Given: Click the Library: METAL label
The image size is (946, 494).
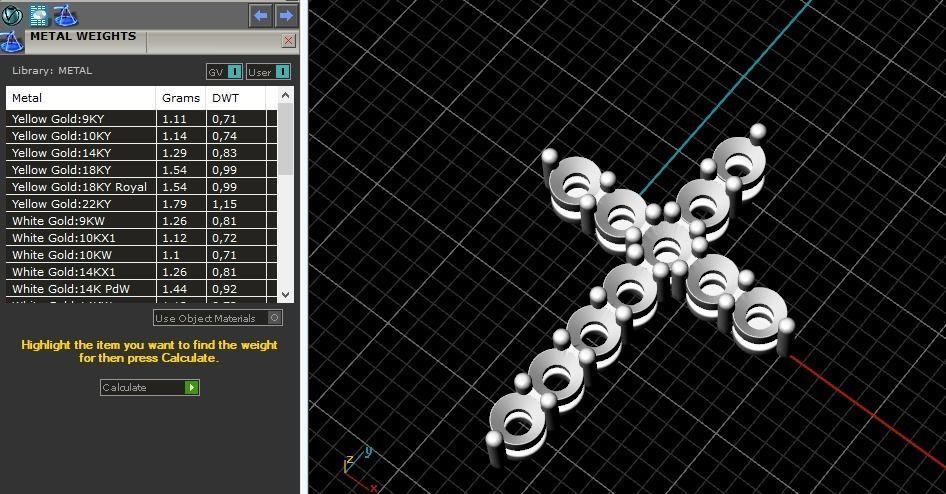Looking at the screenshot, I should 52,71.
